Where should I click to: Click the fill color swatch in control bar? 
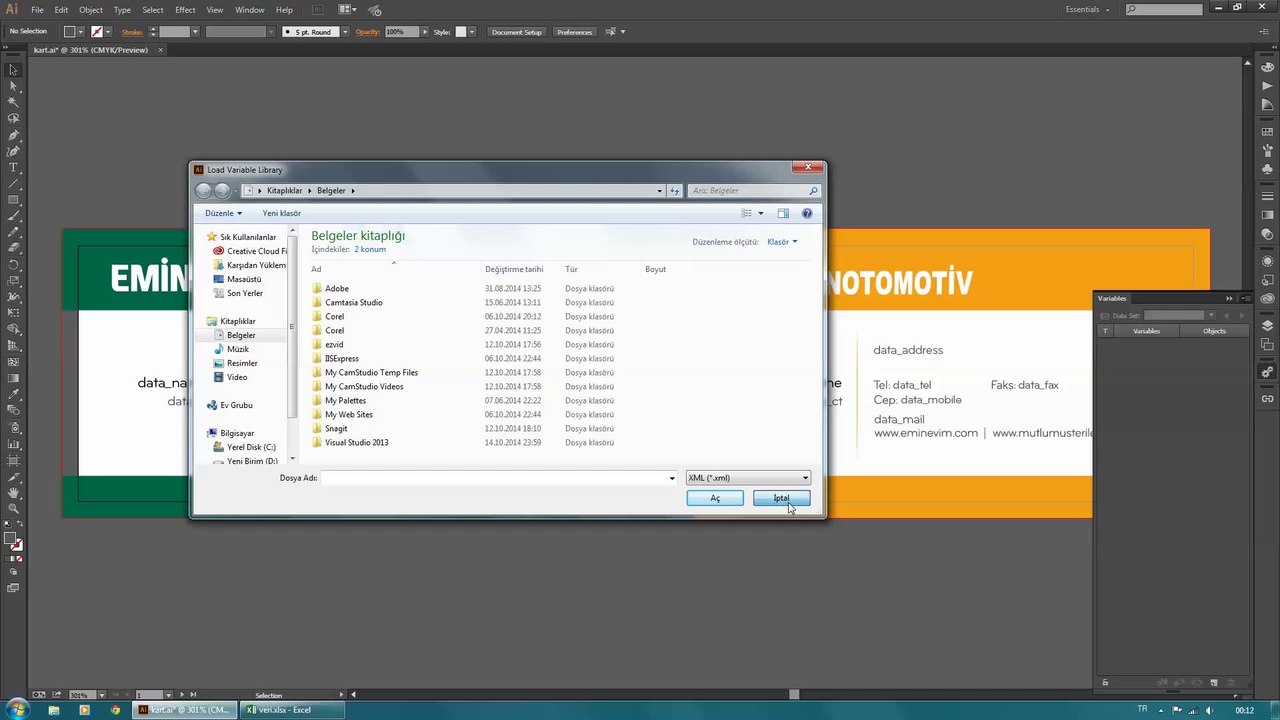[x=69, y=32]
